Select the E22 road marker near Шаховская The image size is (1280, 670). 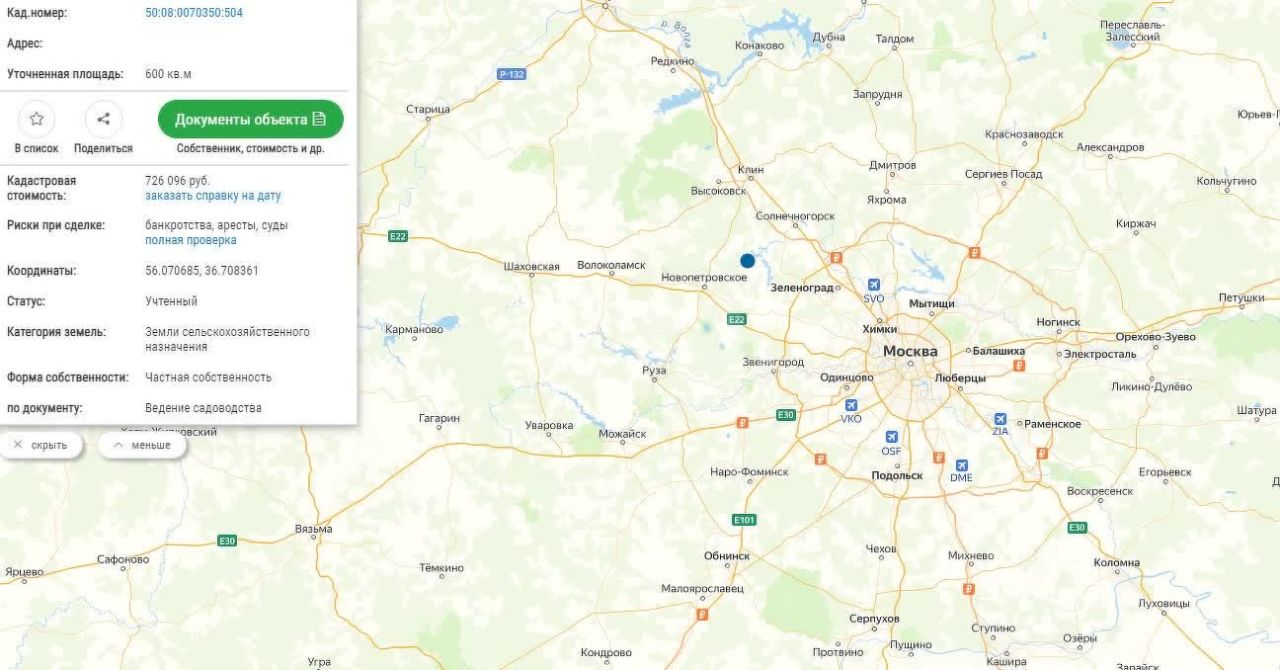click(x=400, y=236)
